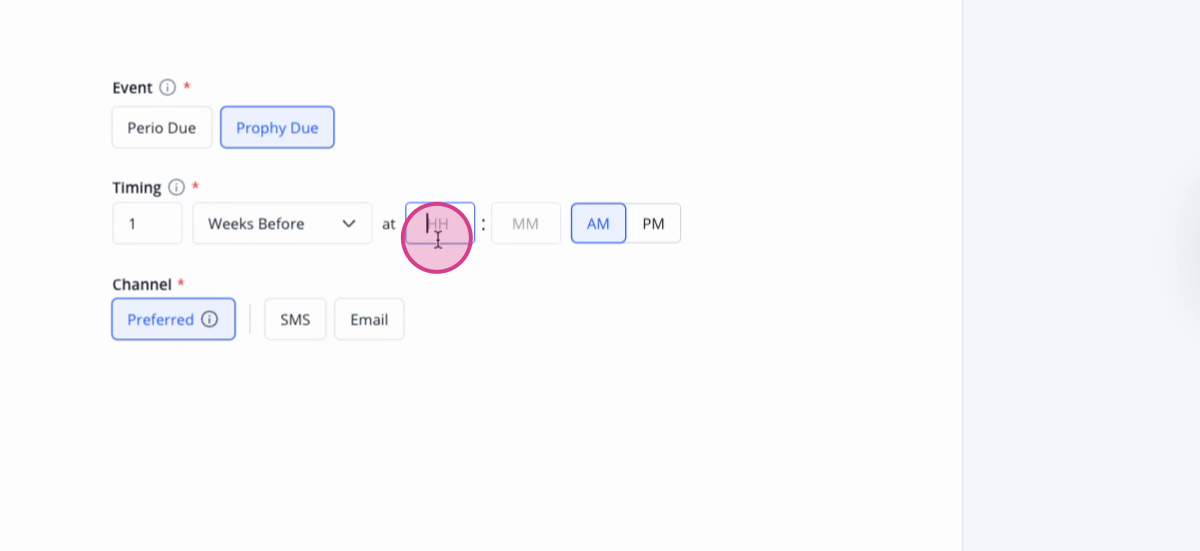This screenshot has width=1200, height=551.
Task: Click the info icon next to Timing
Action: point(177,187)
